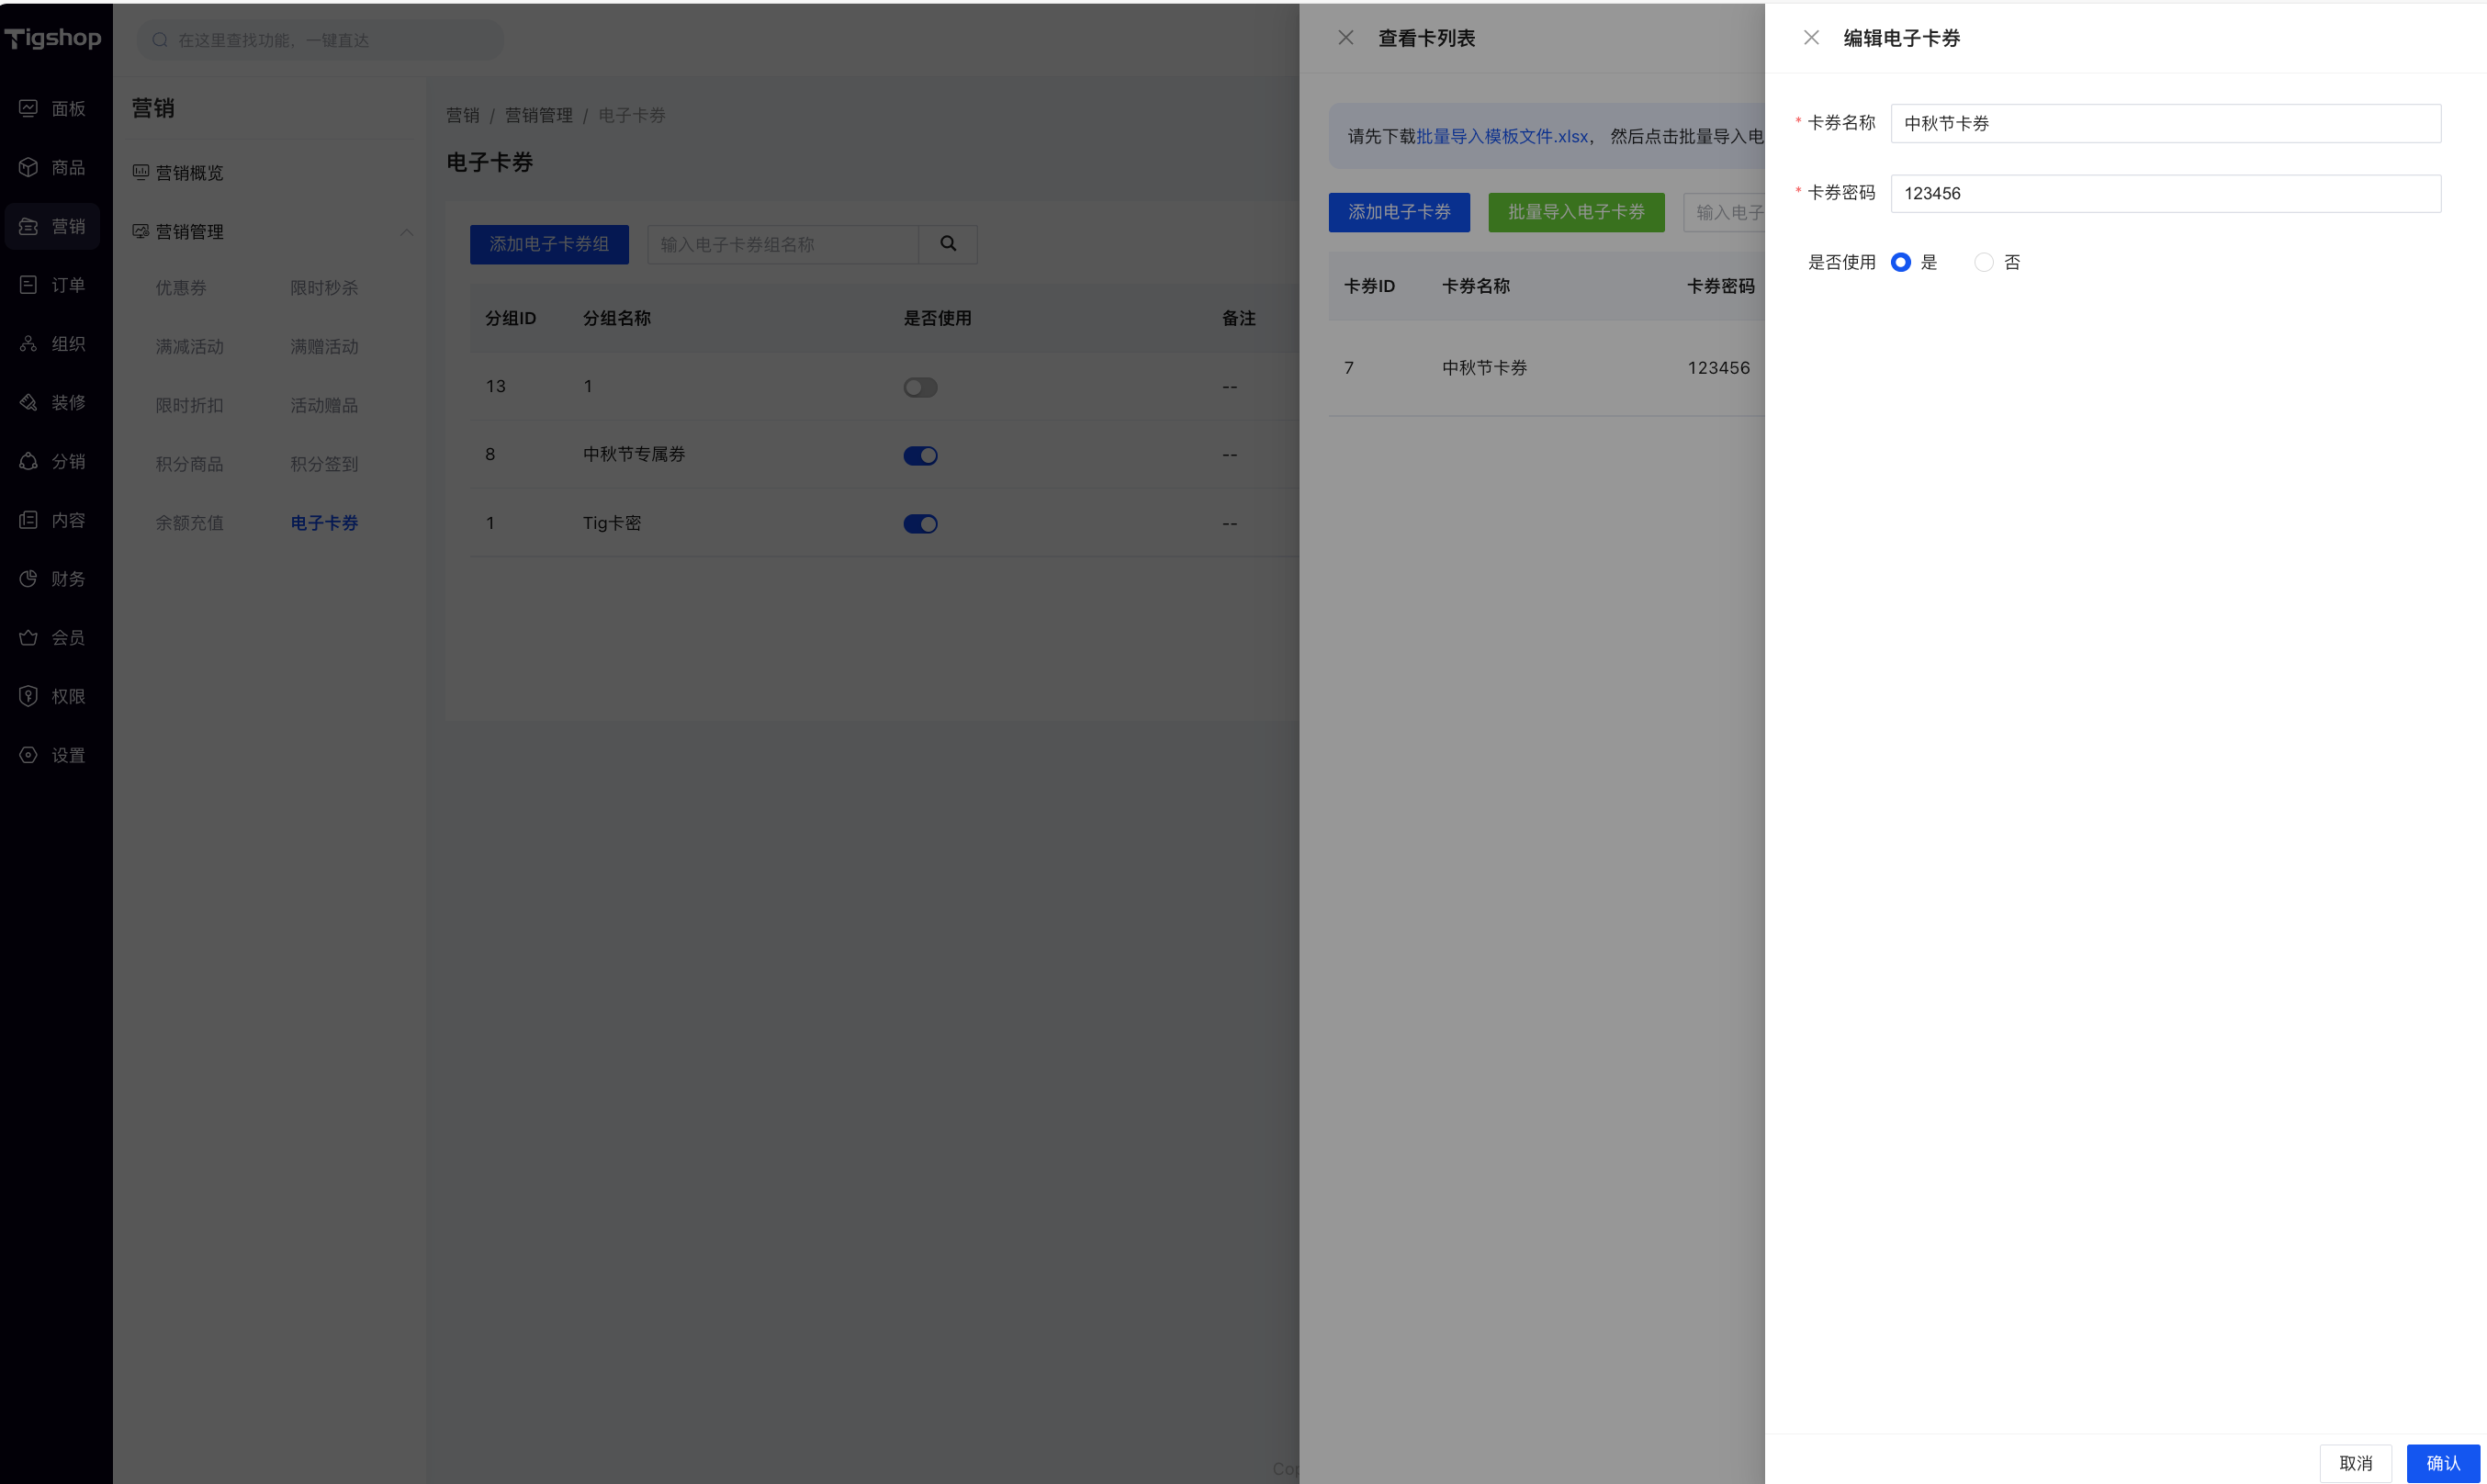This screenshot has height=1484, width=2487.
Task: Click the 卡券密码 input field
Action: tap(2164, 193)
